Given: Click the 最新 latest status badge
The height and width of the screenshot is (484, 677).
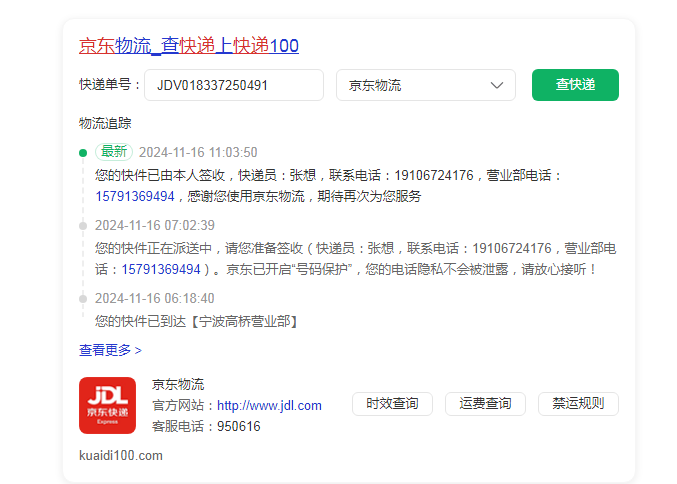Looking at the screenshot, I should pos(114,152).
